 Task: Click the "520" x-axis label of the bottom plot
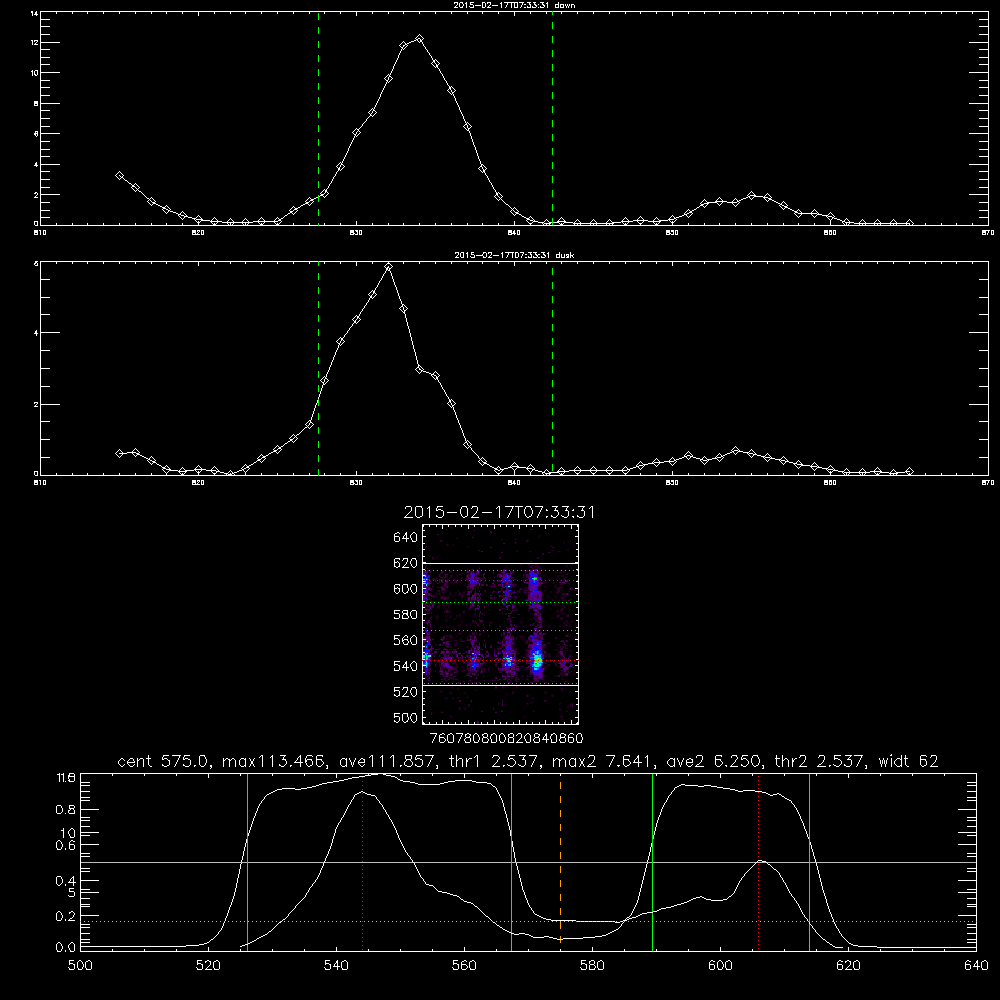click(208, 966)
